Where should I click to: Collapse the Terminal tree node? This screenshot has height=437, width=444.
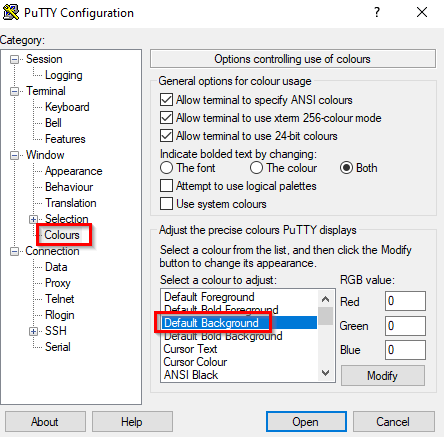pos(14,91)
